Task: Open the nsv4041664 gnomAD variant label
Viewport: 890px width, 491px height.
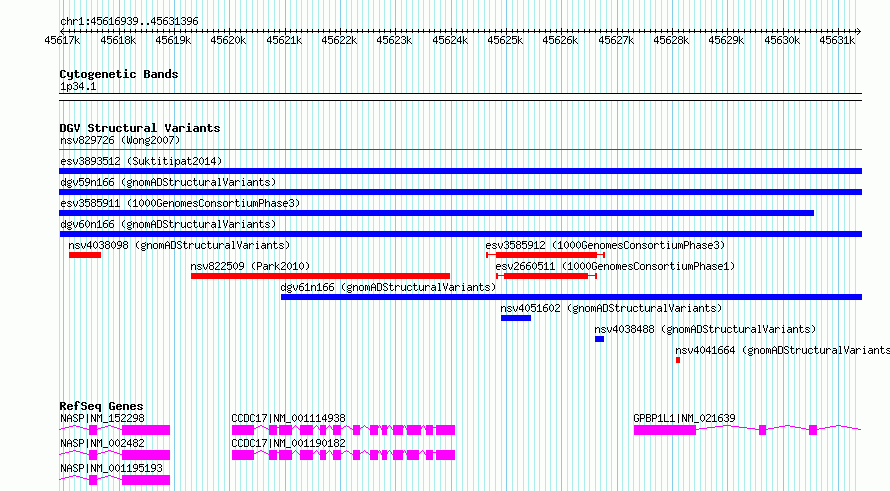Action: [782, 350]
